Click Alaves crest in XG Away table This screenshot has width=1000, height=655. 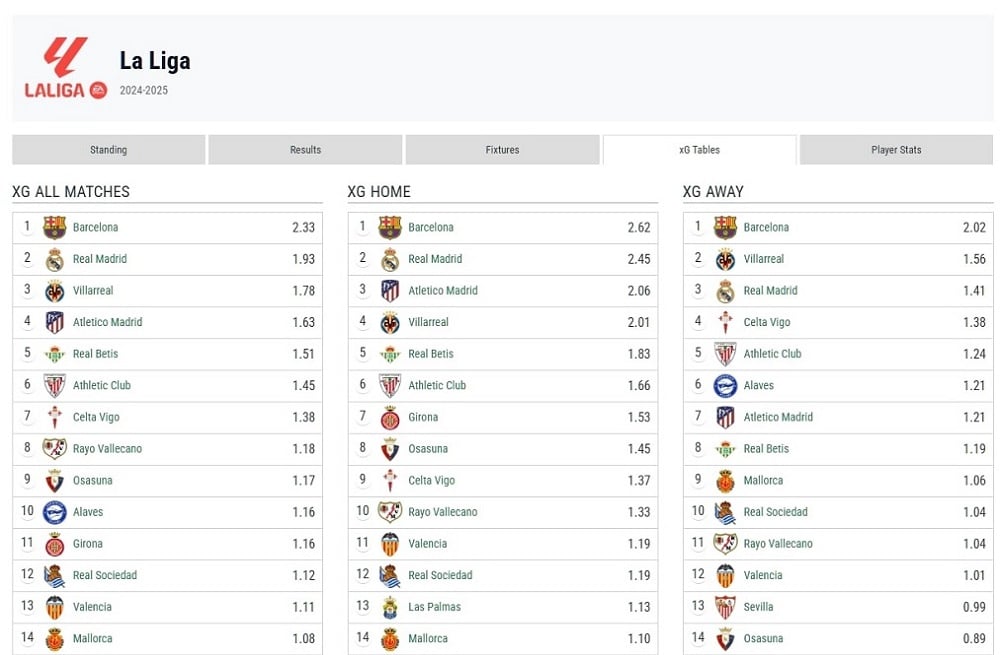tap(725, 385)
